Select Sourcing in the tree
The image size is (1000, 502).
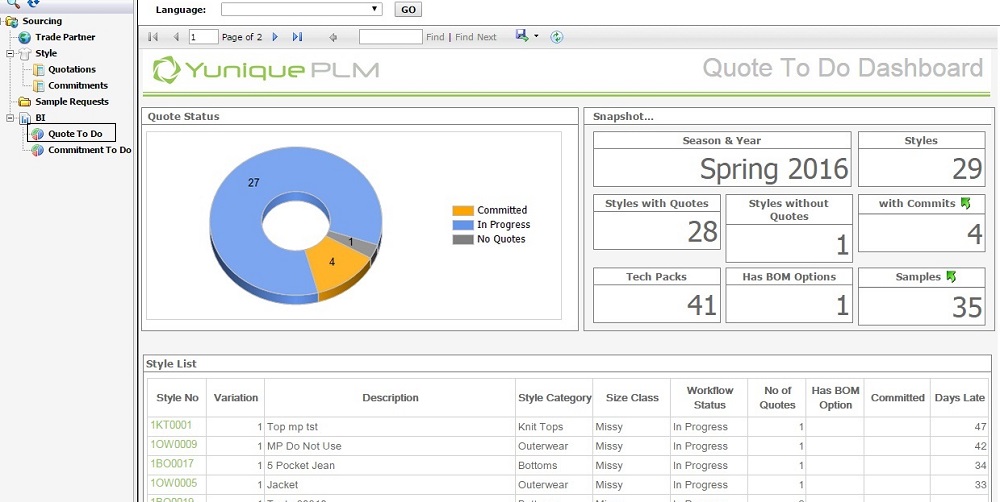tap(42, 21)
